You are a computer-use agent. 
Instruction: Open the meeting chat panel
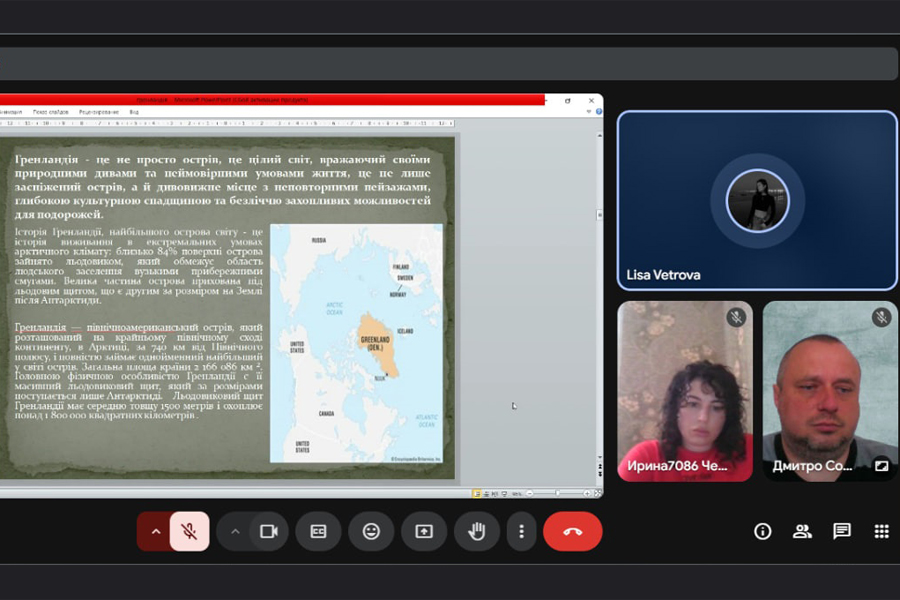(x=842, y=531)
